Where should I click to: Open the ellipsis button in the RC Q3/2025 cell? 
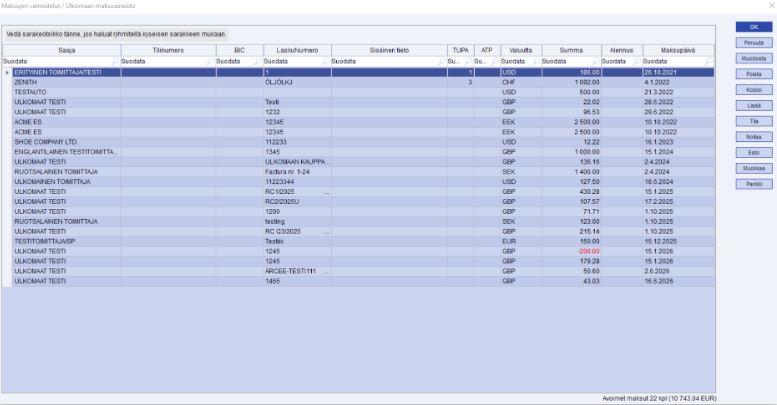(x=326, y=231)
